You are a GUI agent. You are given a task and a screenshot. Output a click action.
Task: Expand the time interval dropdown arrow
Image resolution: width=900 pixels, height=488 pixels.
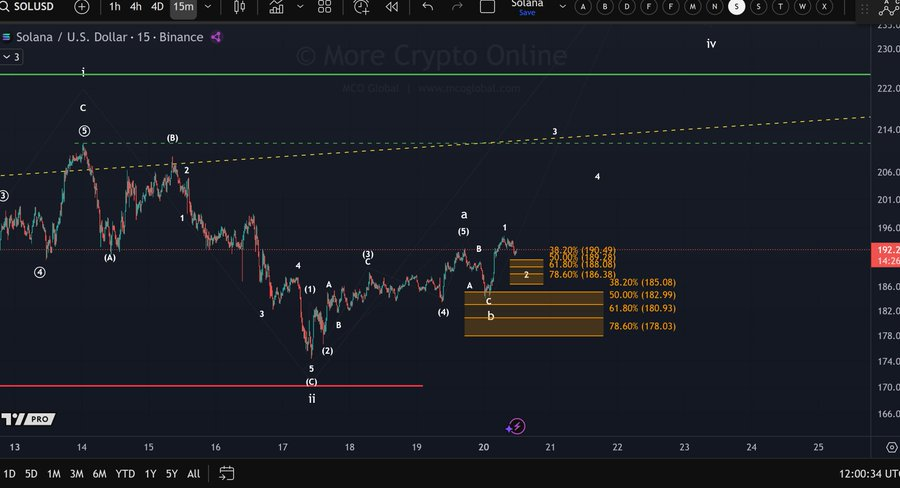pos(207,7)
